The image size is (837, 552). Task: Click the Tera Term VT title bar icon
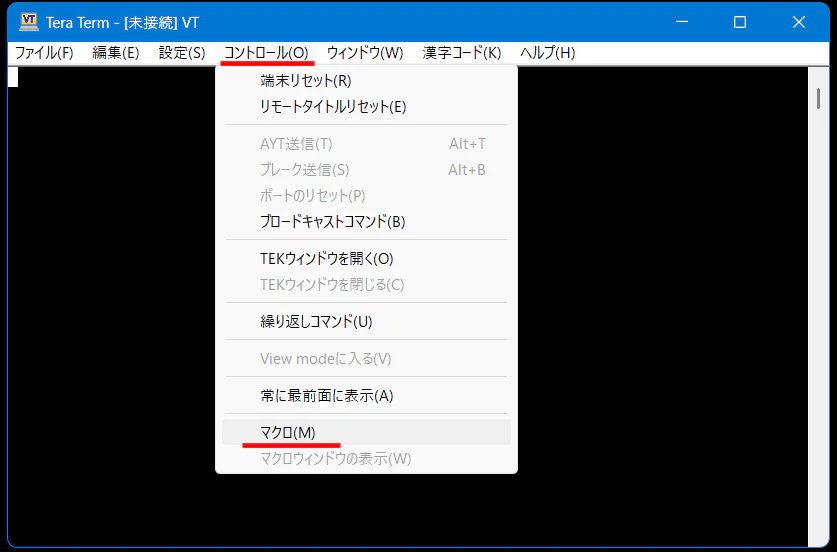28,22
